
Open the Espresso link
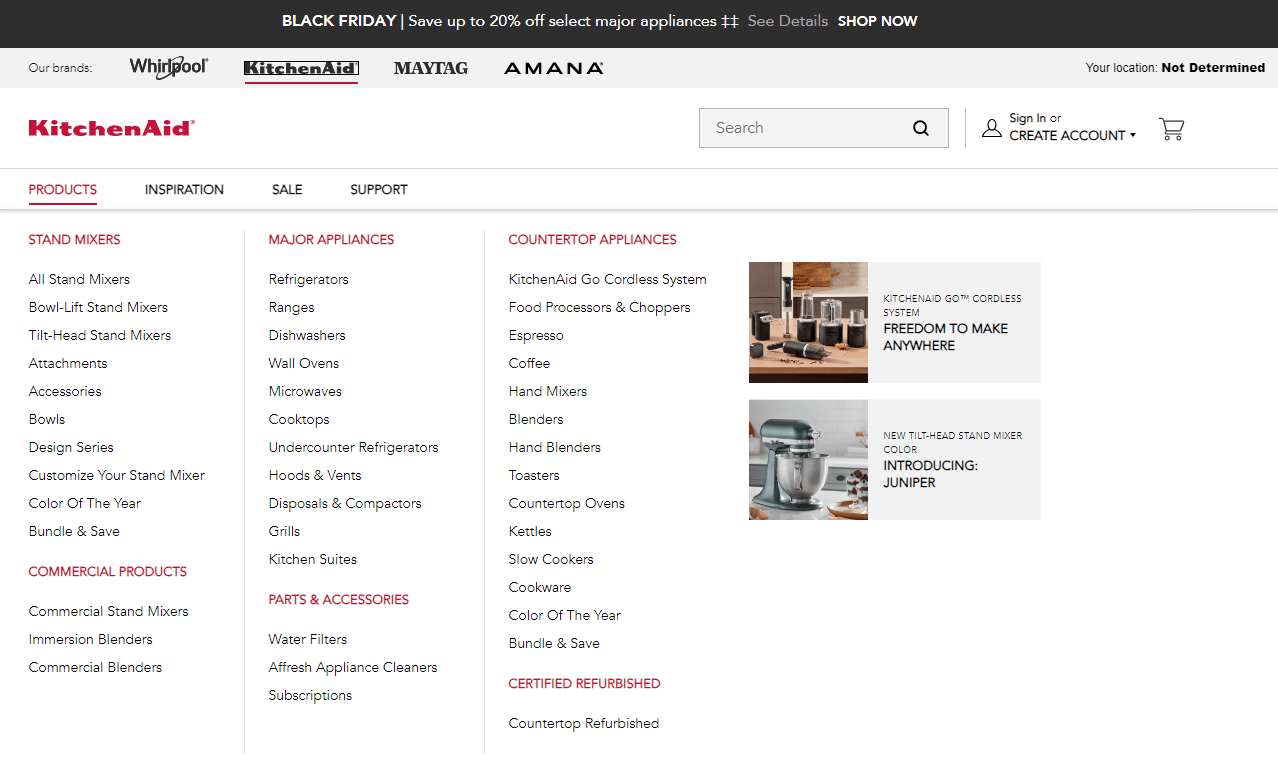click(536, 335)
